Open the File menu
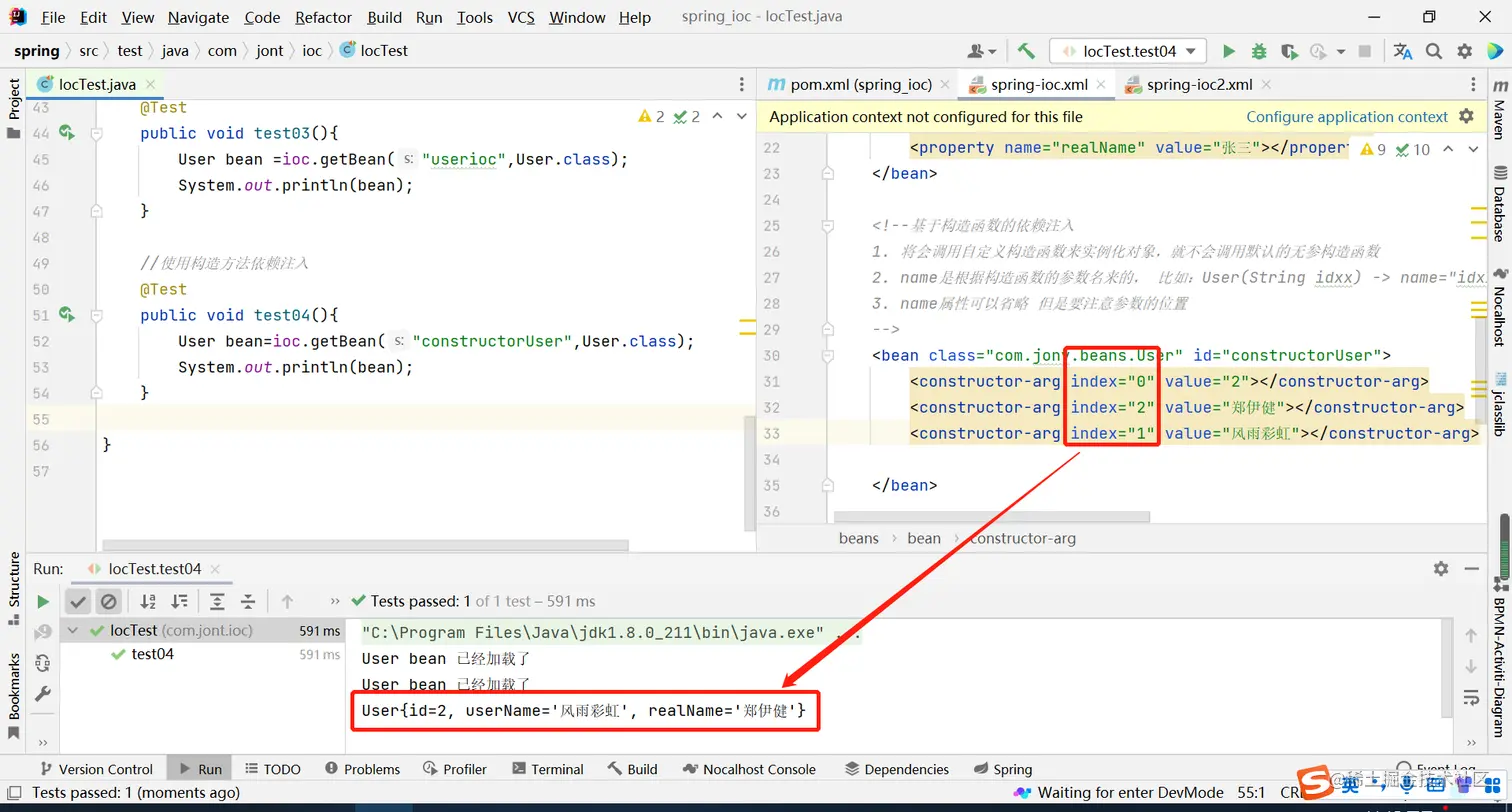The image size is (1512, 812). tap(53, 17)
